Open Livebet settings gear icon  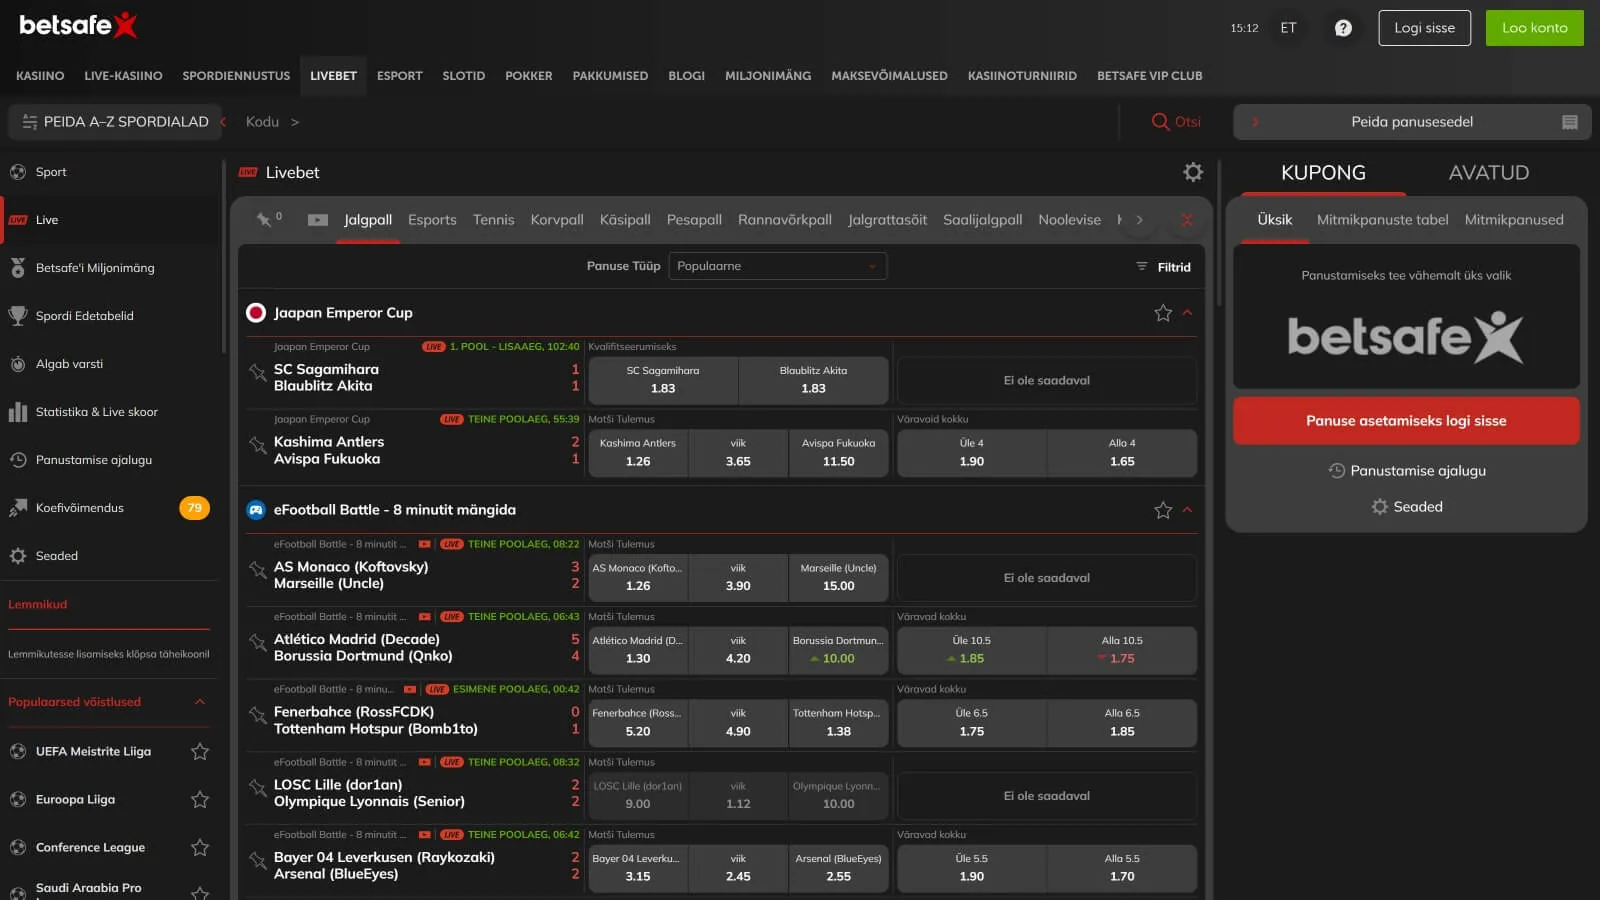point(1193,172)
